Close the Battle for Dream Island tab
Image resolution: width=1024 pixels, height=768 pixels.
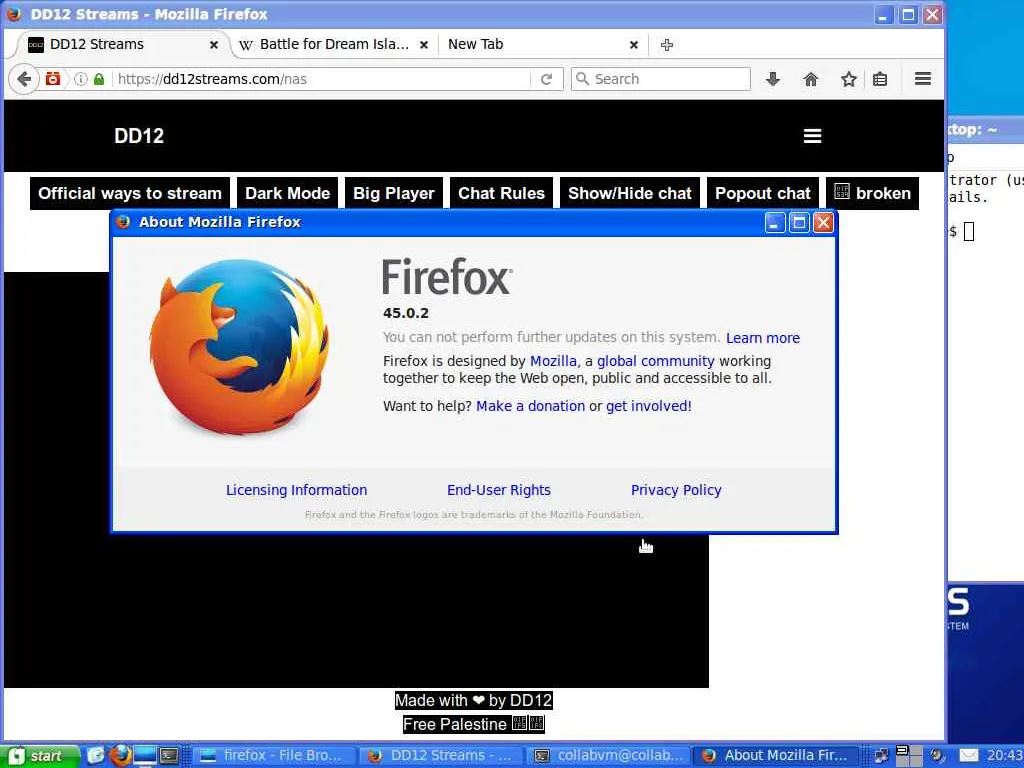[x=424, y=45]
